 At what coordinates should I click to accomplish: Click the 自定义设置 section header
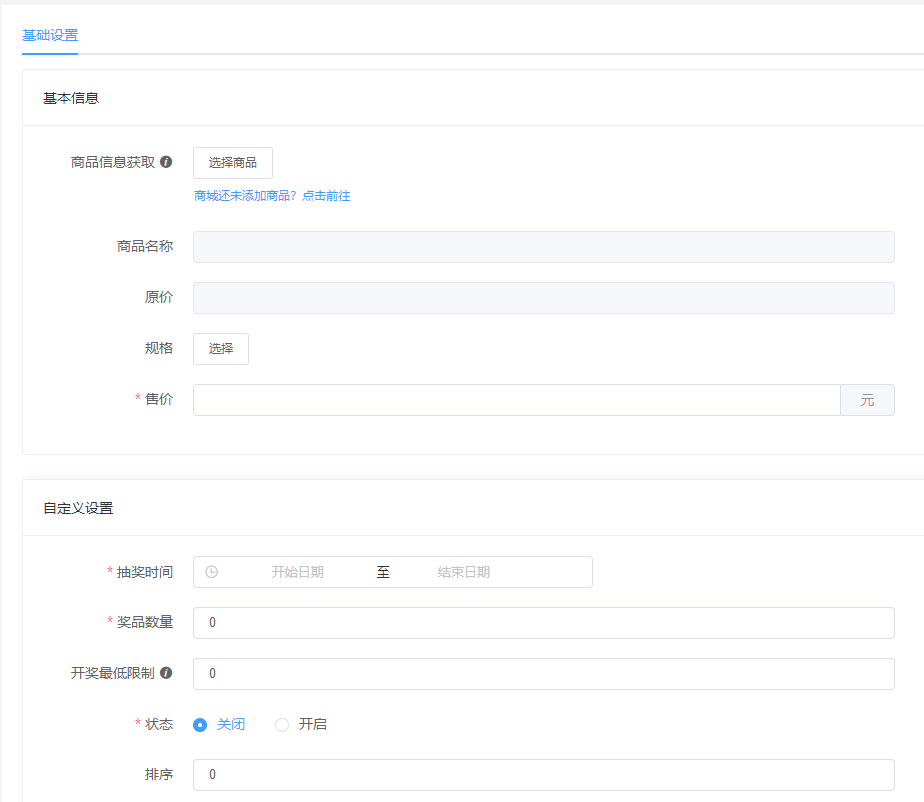[x=78, y=508]
